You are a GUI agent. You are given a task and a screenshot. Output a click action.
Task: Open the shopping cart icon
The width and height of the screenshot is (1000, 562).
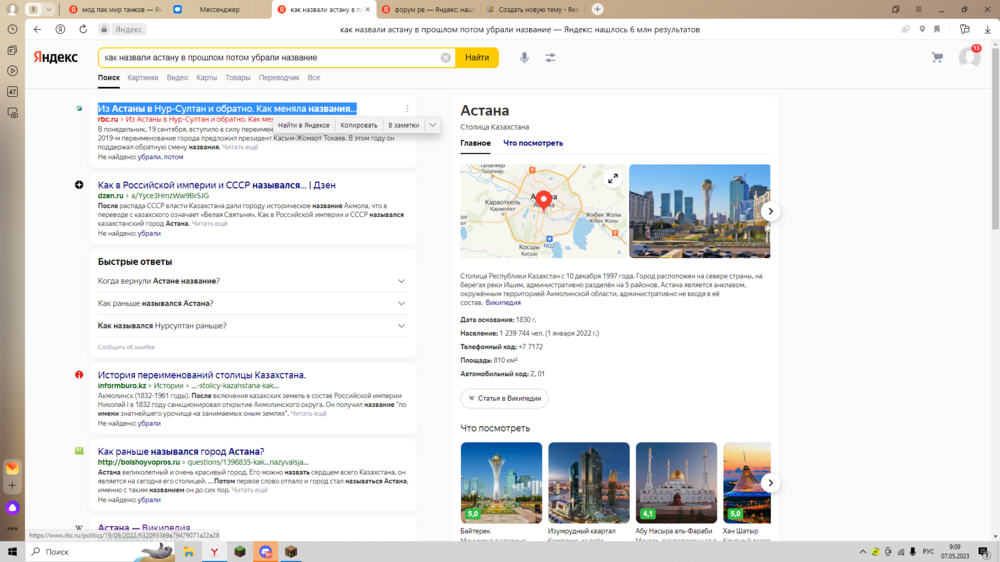[x=937, y=57]
